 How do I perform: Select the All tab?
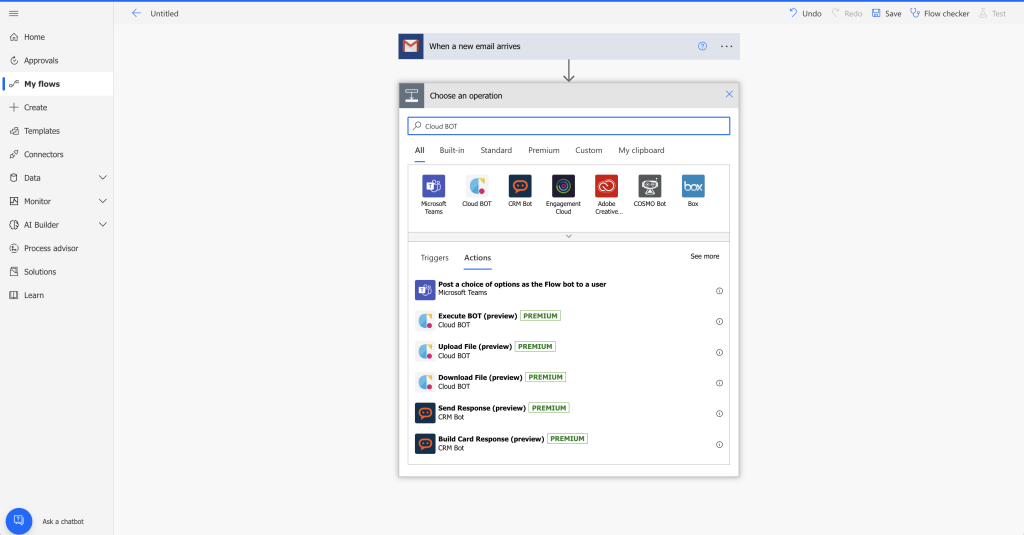coord(419,150)
